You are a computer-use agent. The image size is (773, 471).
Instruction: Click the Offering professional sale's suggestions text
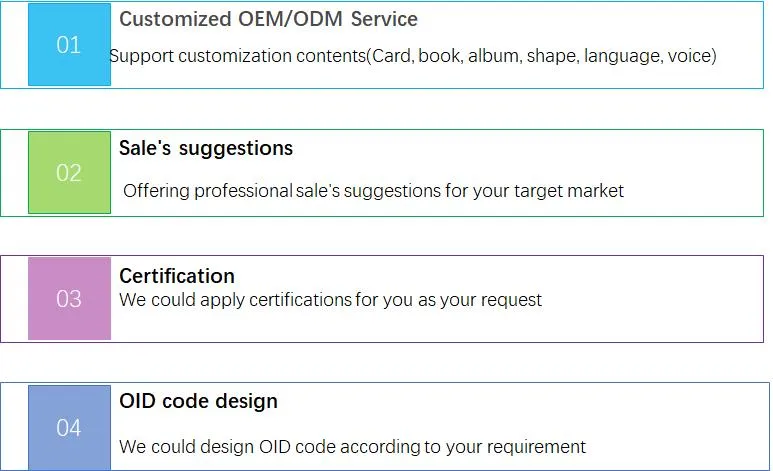tap(373, 190)
